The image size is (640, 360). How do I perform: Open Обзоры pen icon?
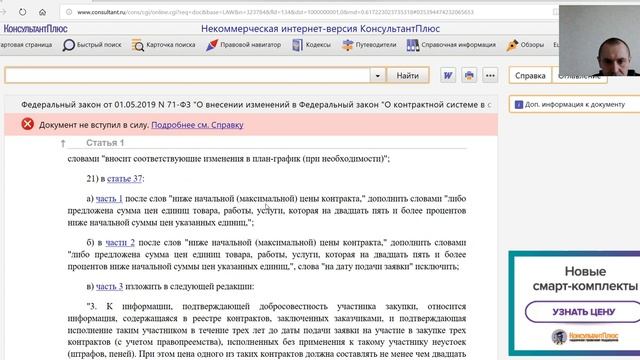click(512, 45)
